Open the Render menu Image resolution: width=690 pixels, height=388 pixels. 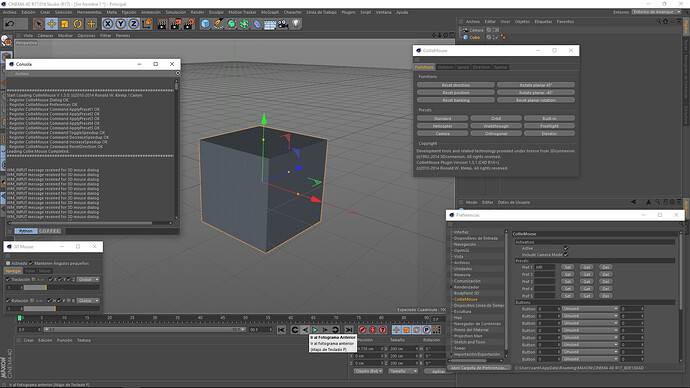tap(197, 12)
